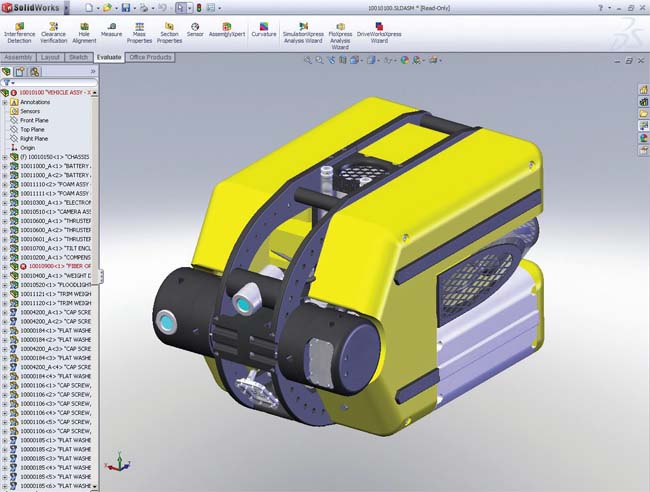Start FloXpress Analysis Wizard
The height and width of the screenshot is (492, 650).
pyautogui.click(x=340, y=36)
